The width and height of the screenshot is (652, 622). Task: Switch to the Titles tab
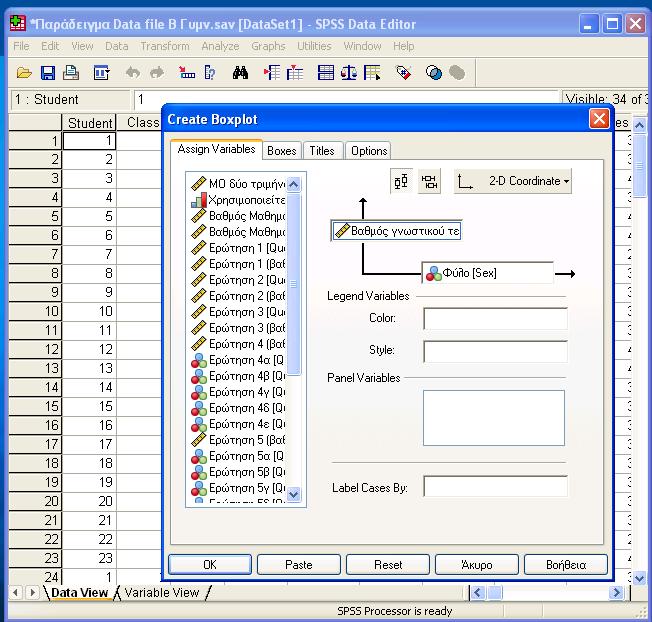[x=322, y=151]
